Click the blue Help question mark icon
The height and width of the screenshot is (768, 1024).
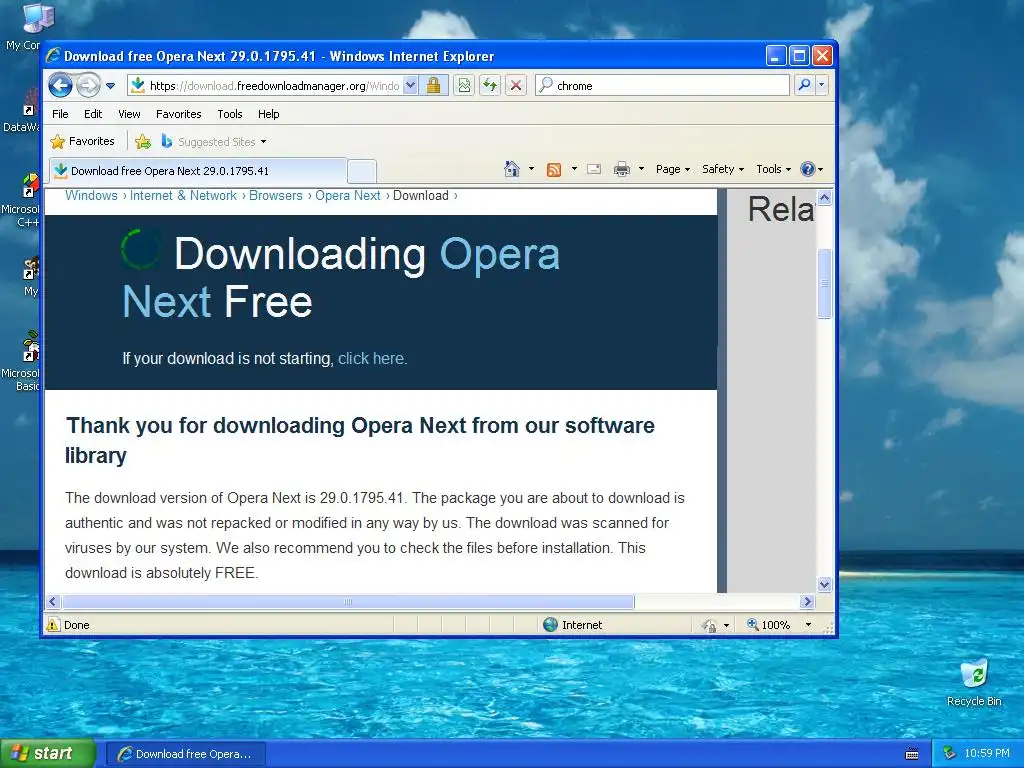(808, 169)
